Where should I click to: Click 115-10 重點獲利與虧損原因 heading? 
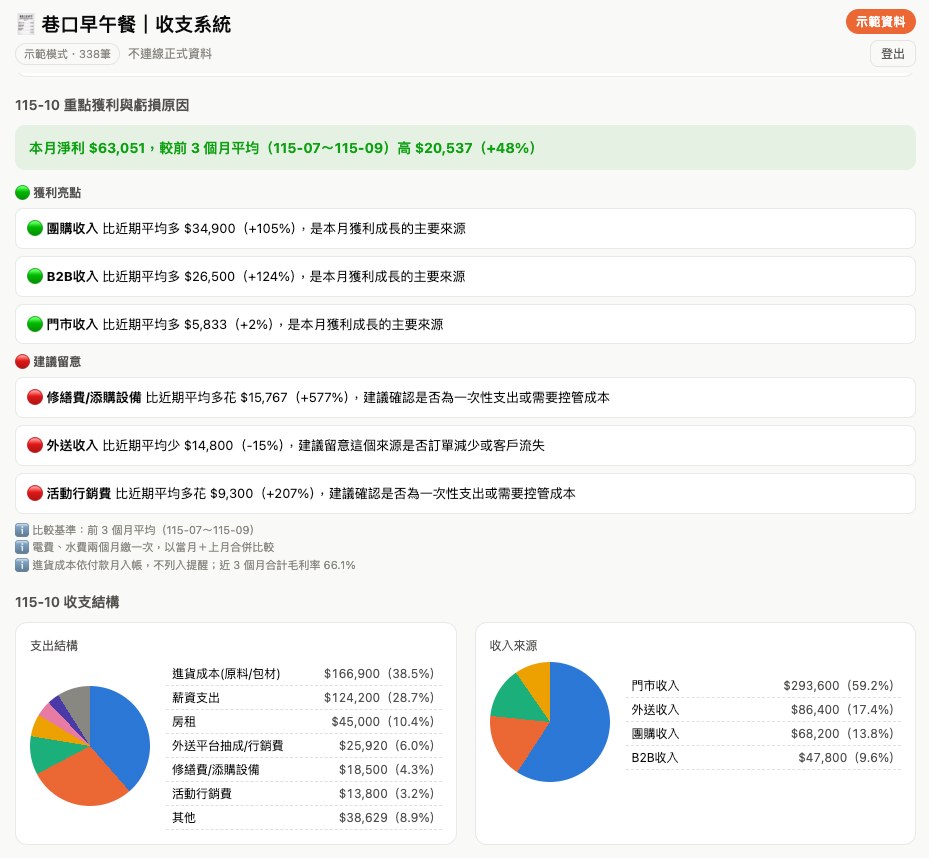coord(102,105)
